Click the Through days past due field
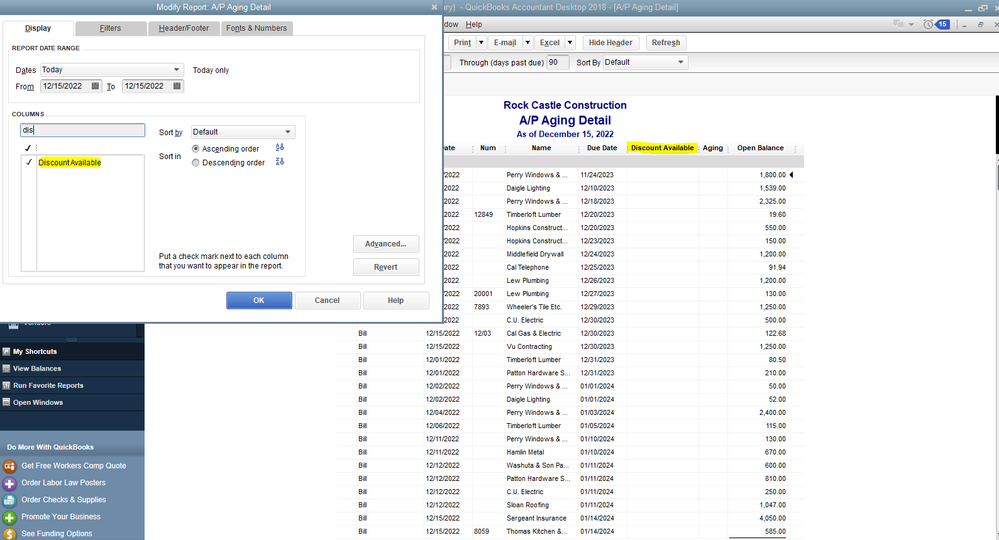999x540 pixels. [557, 62]
